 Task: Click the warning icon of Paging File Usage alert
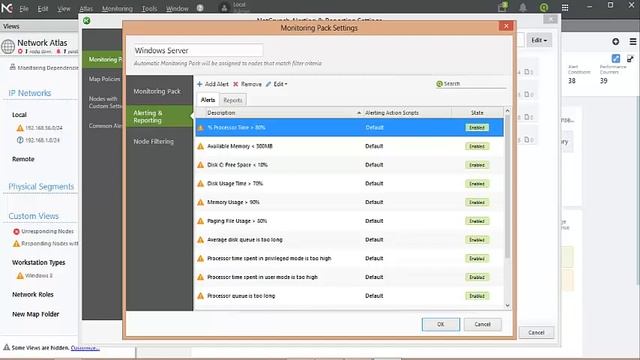click(x=200, y=221)
